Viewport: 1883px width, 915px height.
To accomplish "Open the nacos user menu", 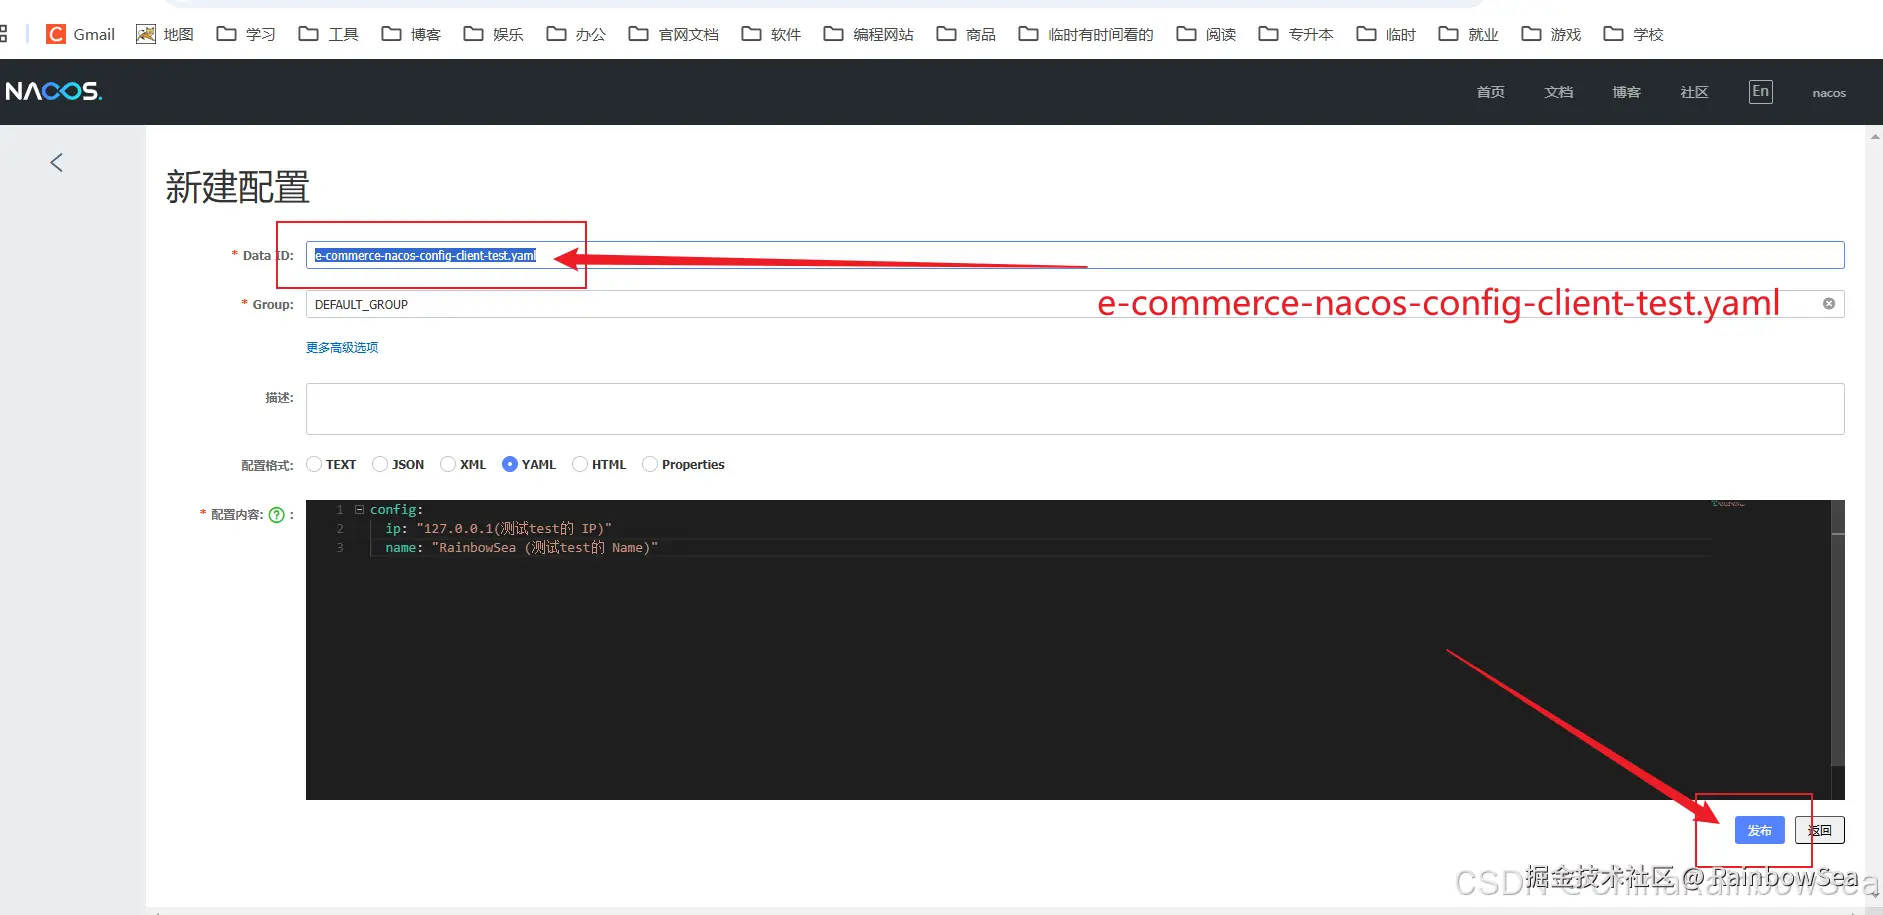I will pos(1829,93).
